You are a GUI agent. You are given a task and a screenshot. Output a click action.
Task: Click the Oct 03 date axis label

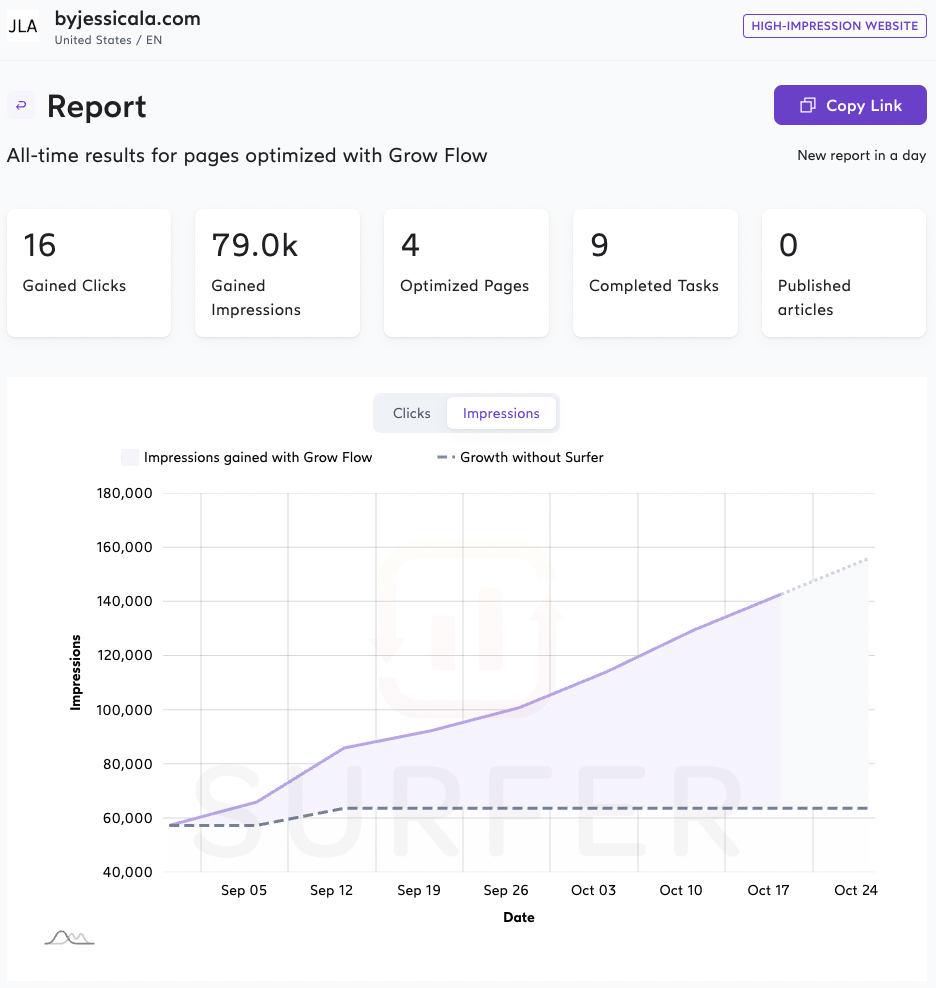[593, 890]
